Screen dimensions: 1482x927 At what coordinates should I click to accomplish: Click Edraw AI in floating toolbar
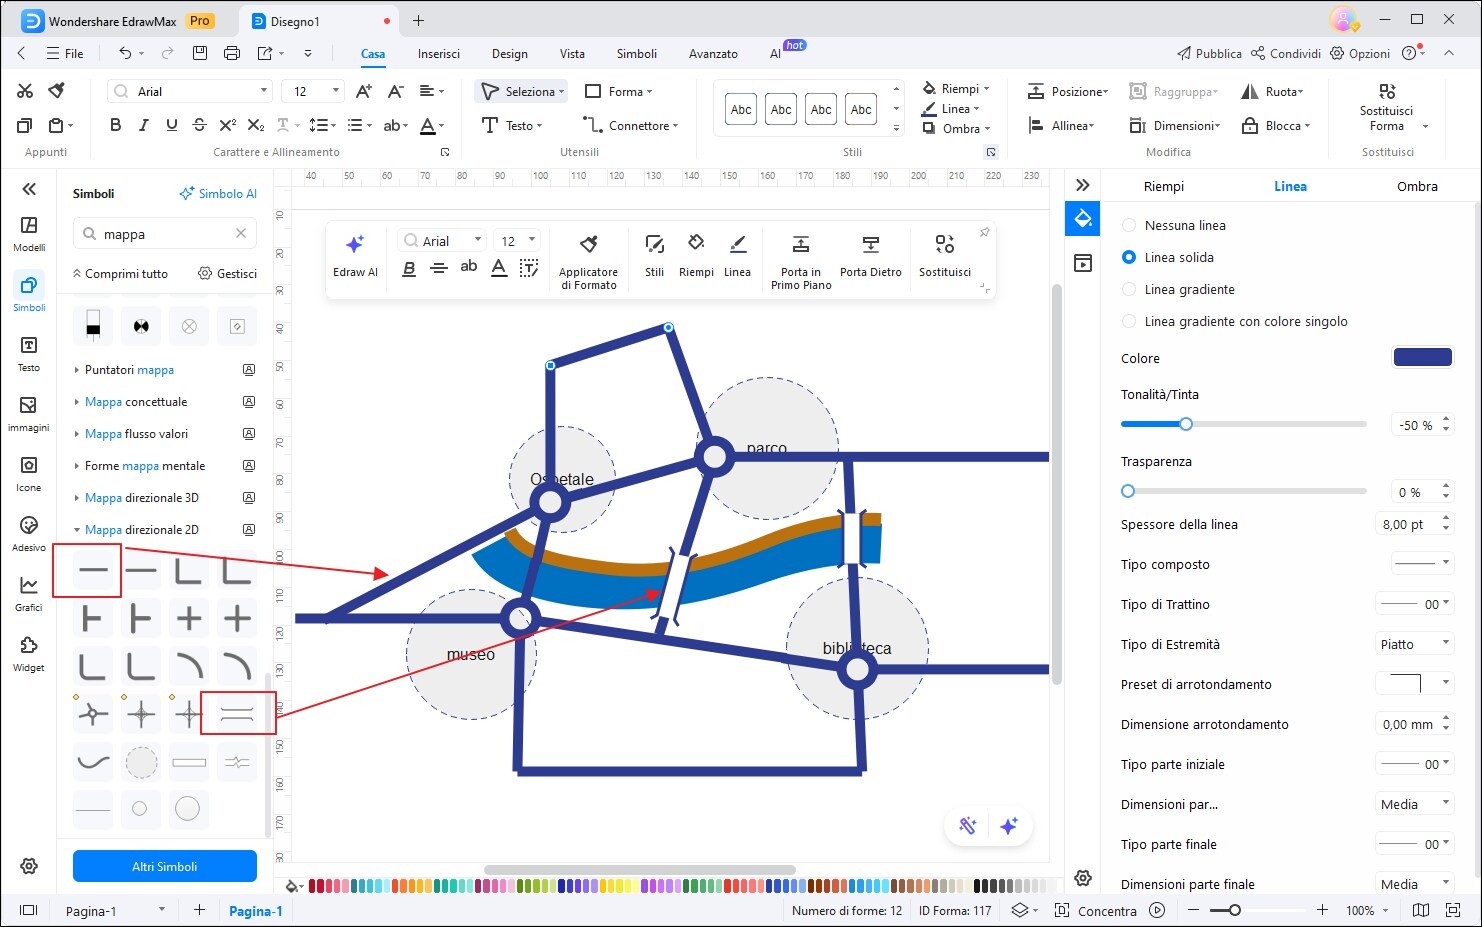tap(355, 256)
